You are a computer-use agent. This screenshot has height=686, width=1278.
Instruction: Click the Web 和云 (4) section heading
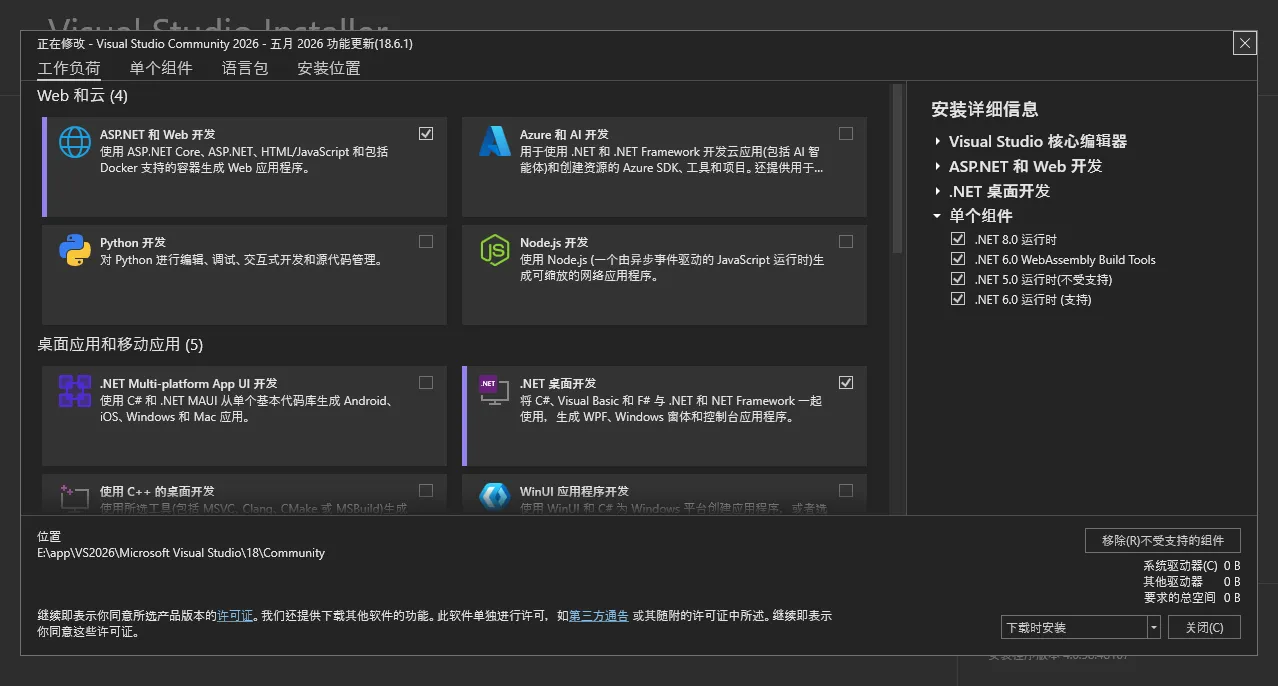point(83,96)
